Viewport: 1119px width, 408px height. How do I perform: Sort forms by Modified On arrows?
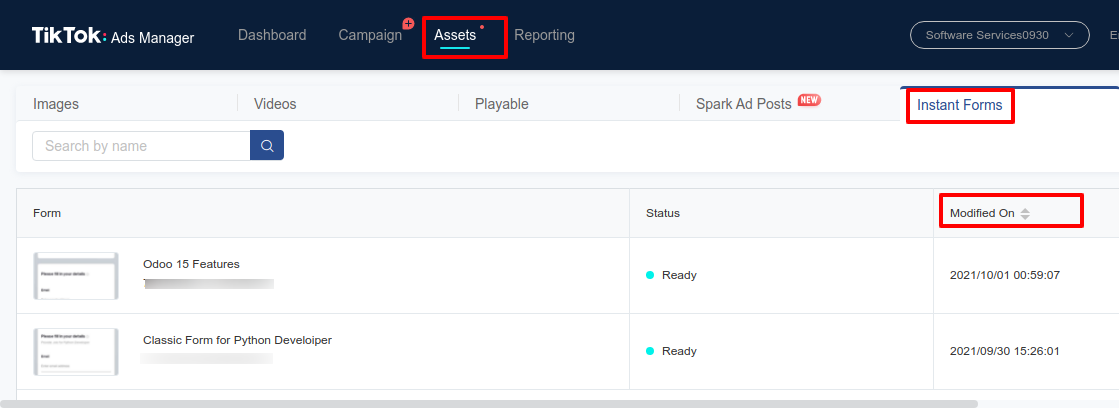pos(1025,213)
